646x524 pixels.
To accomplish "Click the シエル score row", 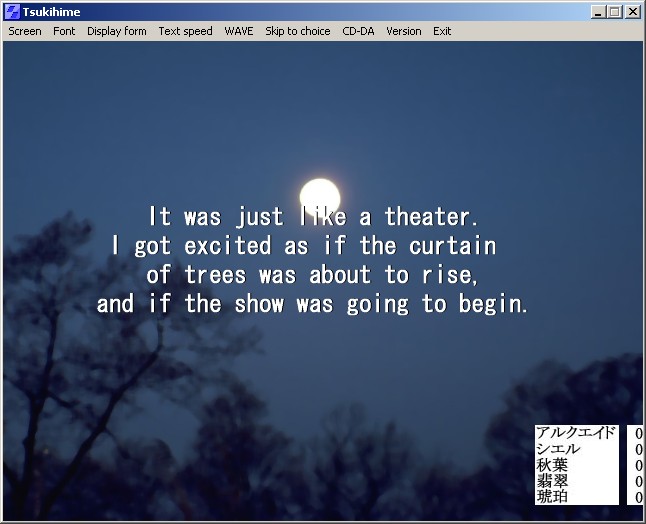I will [588, 449].
